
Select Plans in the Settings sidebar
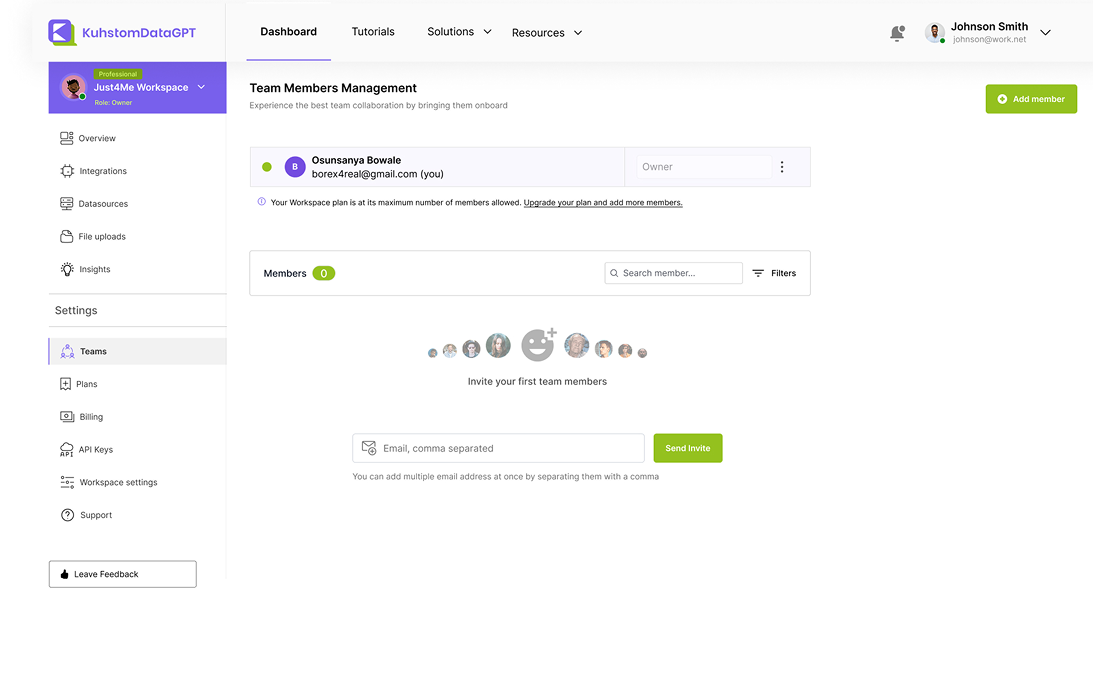point(87,384)
